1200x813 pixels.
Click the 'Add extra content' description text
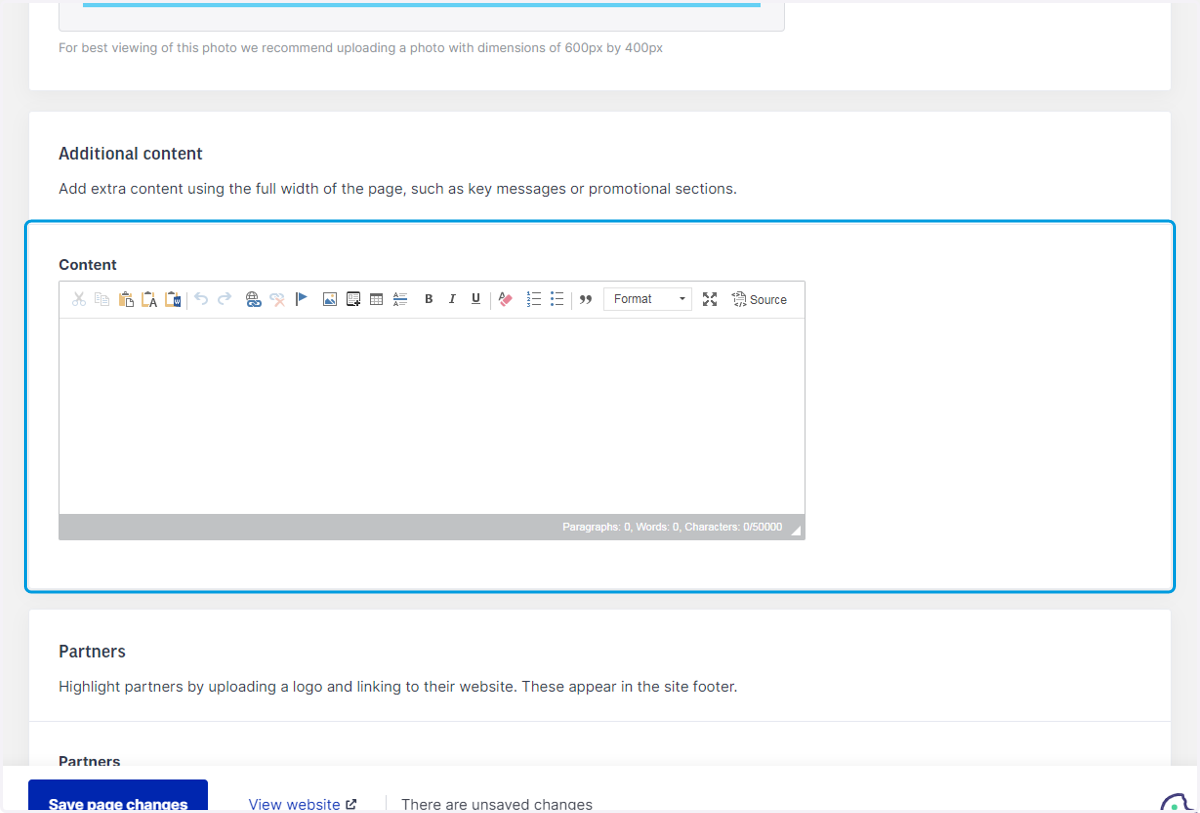398,189
